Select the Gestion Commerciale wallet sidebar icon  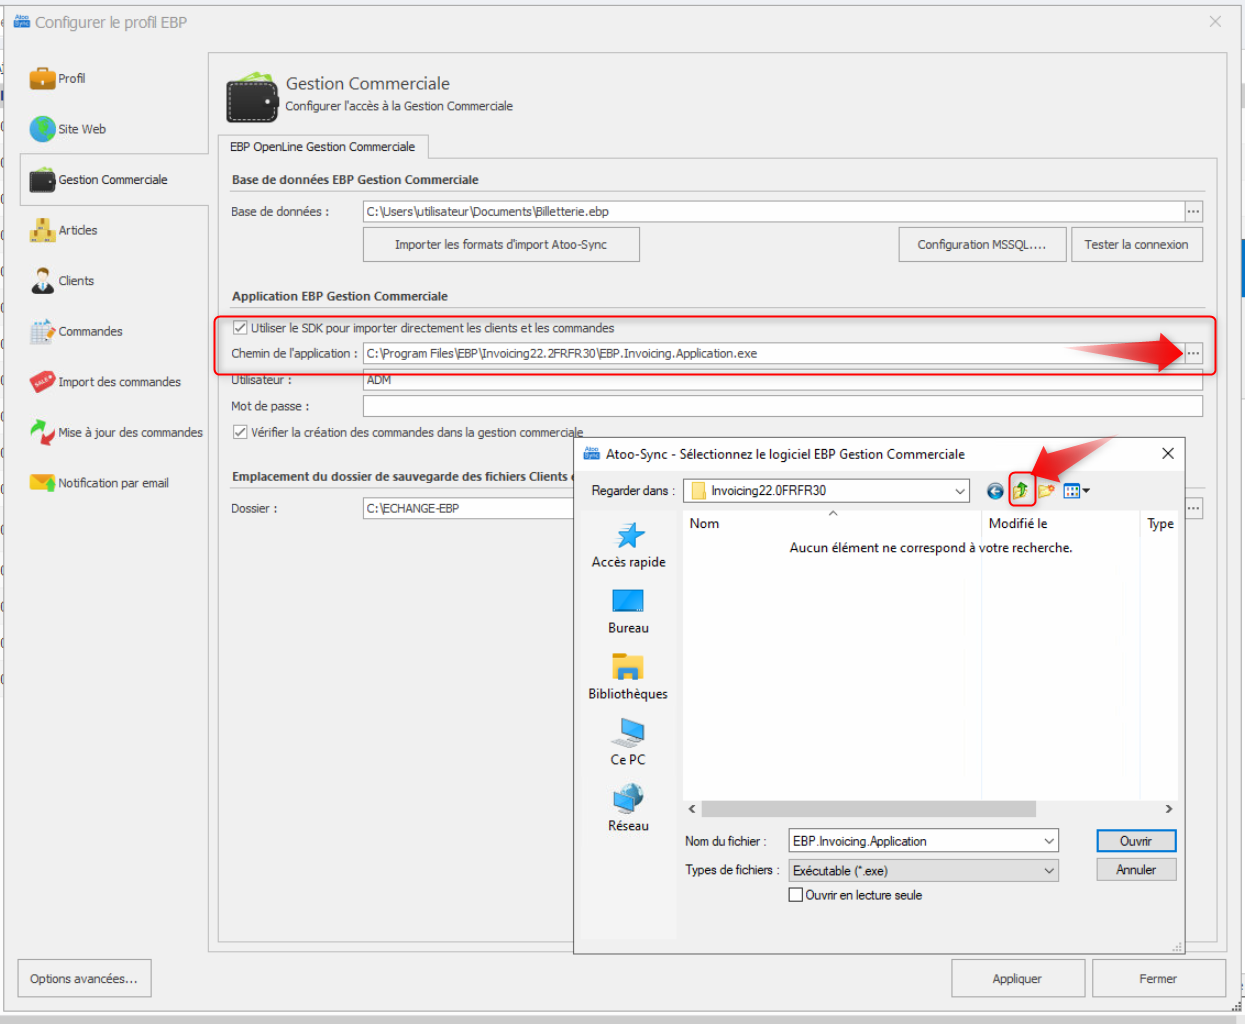pos(42,180)
